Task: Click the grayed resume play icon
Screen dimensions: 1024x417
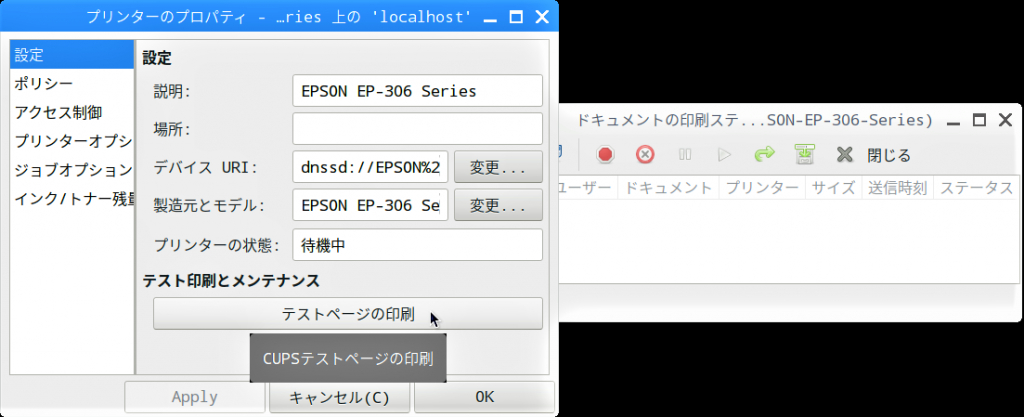Action: tap(724, 155)
